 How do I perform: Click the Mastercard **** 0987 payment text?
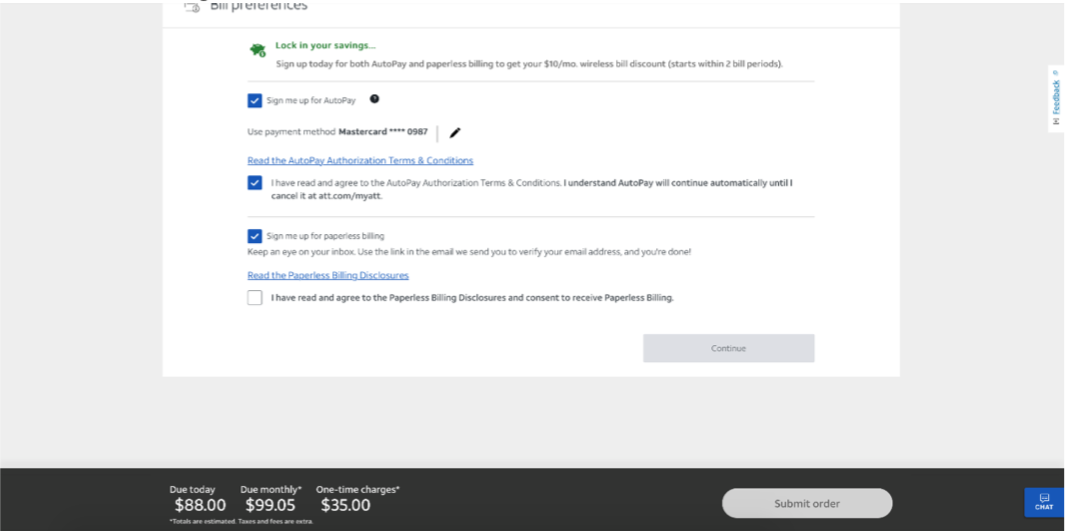click(x=383, y=132)
